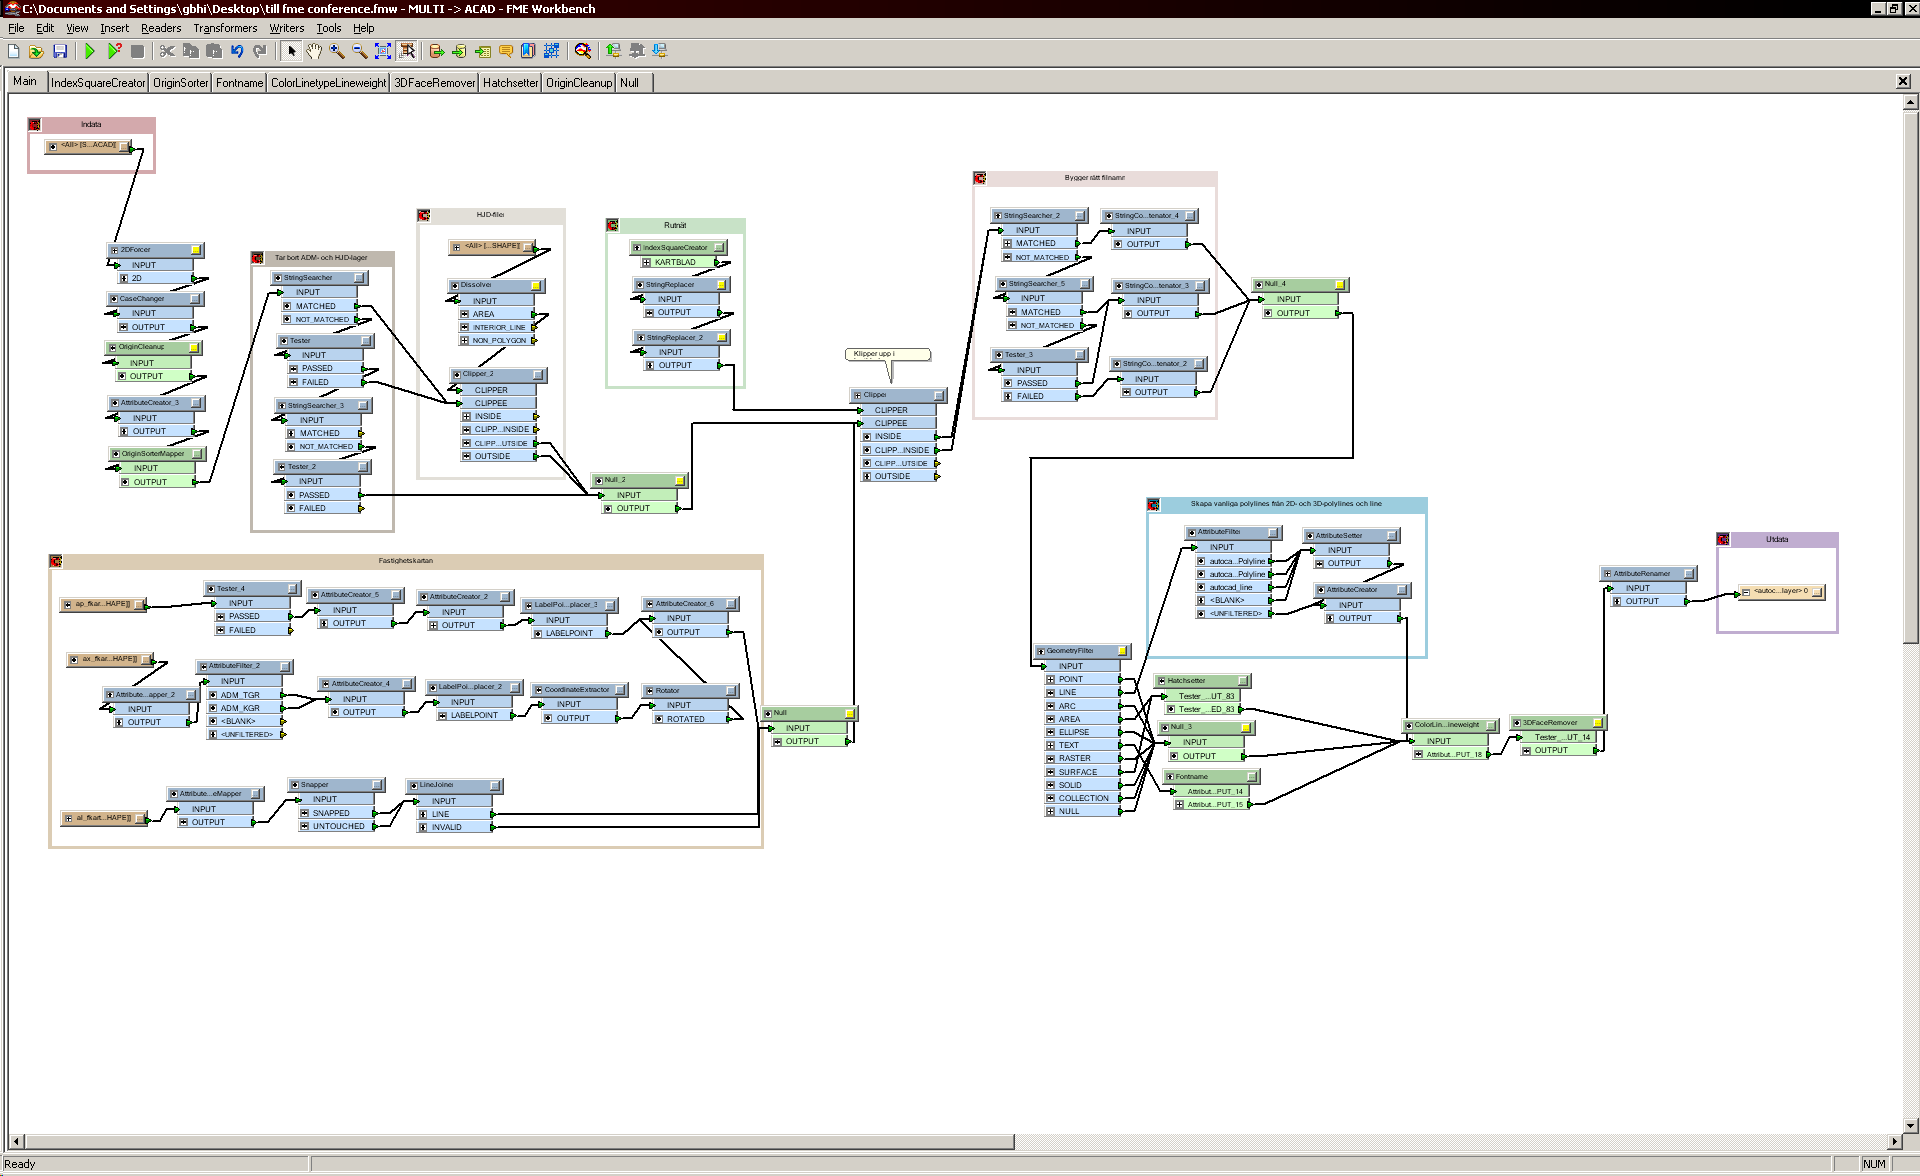Undo the last action via toolbar arrow
Screen dimensions: 1920x1176
[237, 51]
